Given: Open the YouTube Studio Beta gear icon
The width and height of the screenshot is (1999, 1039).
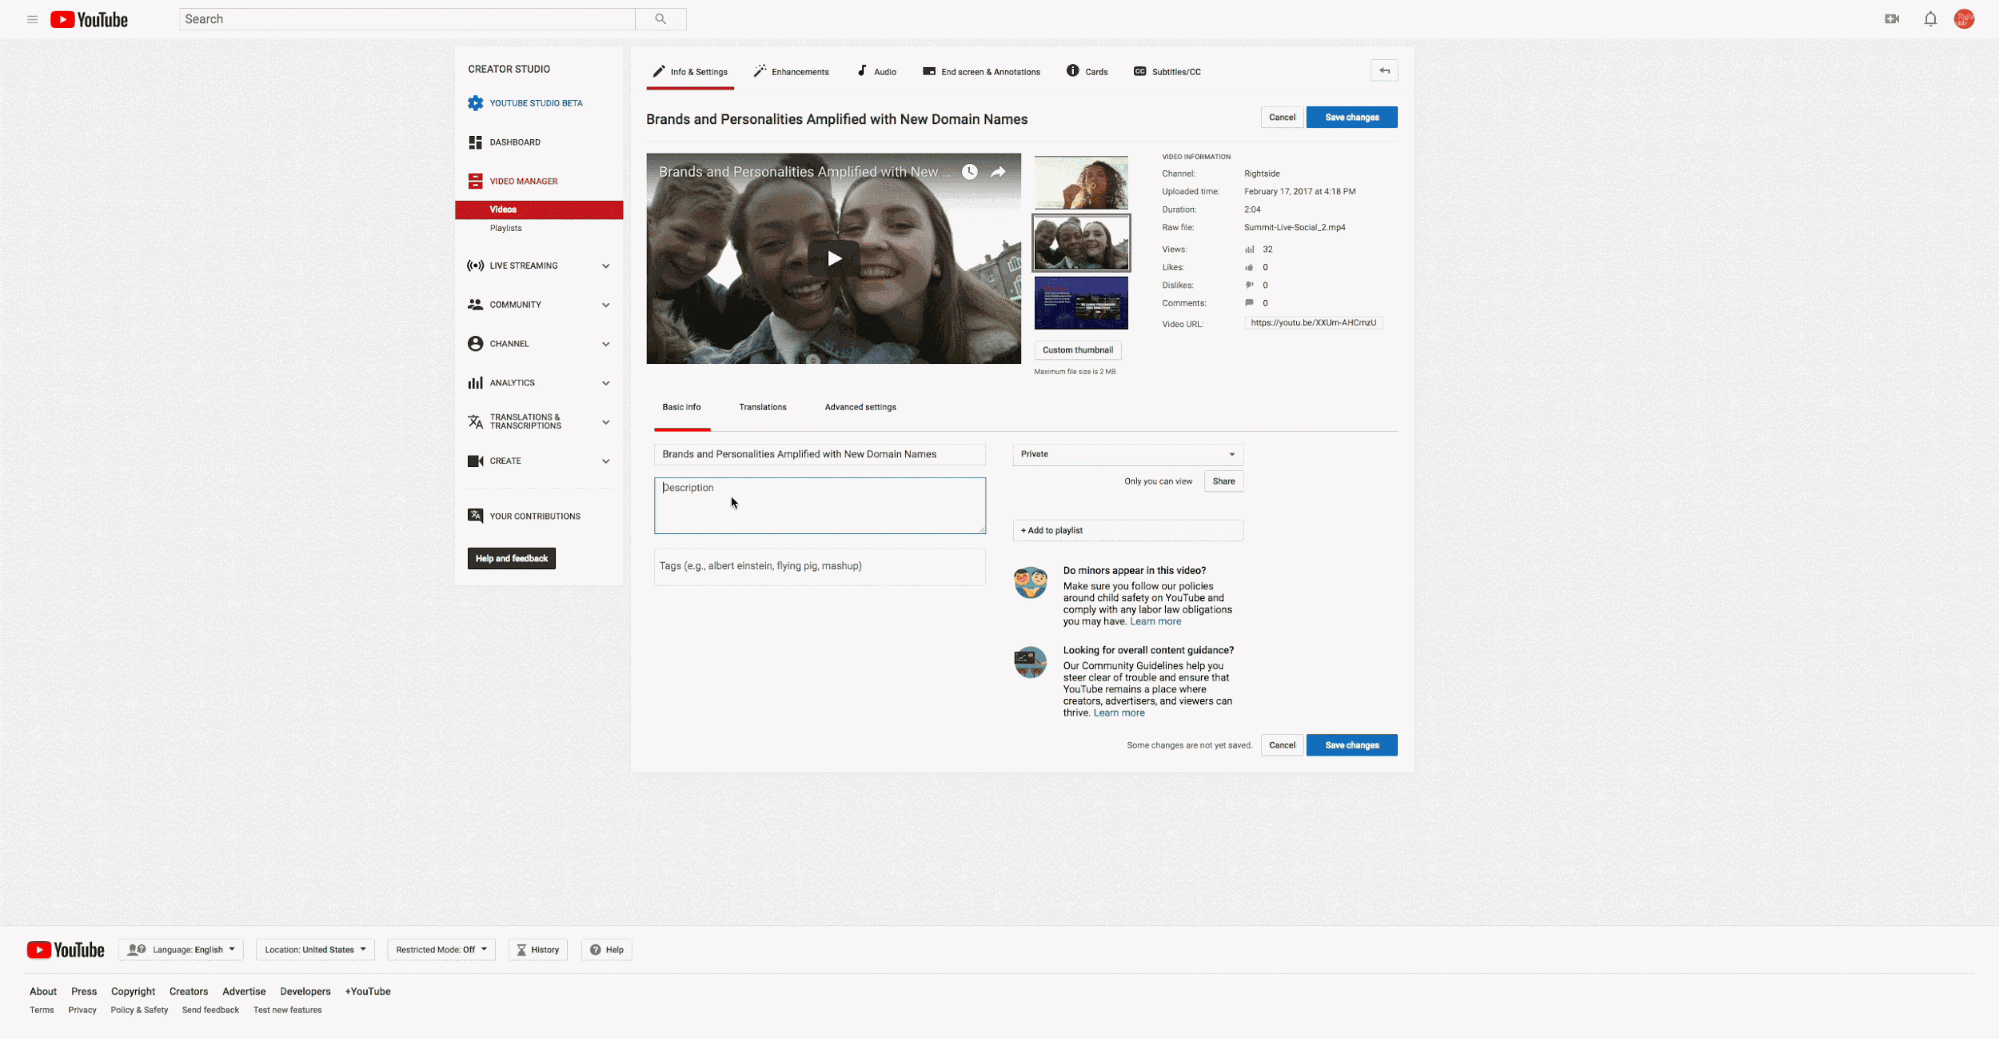Looking at the screenshot, I should (475, 102).
